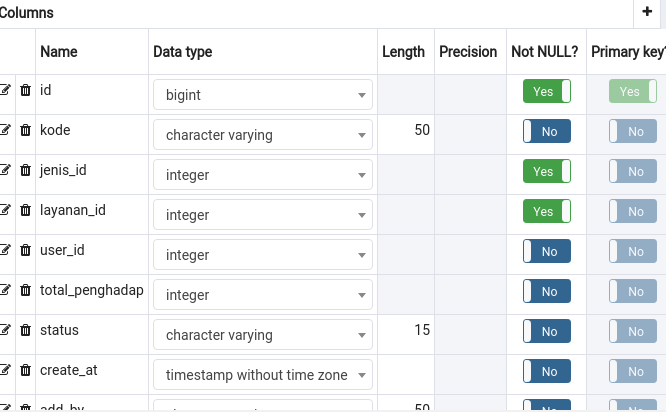Expand character varying dropdown for kode

[x=263, y=135]
